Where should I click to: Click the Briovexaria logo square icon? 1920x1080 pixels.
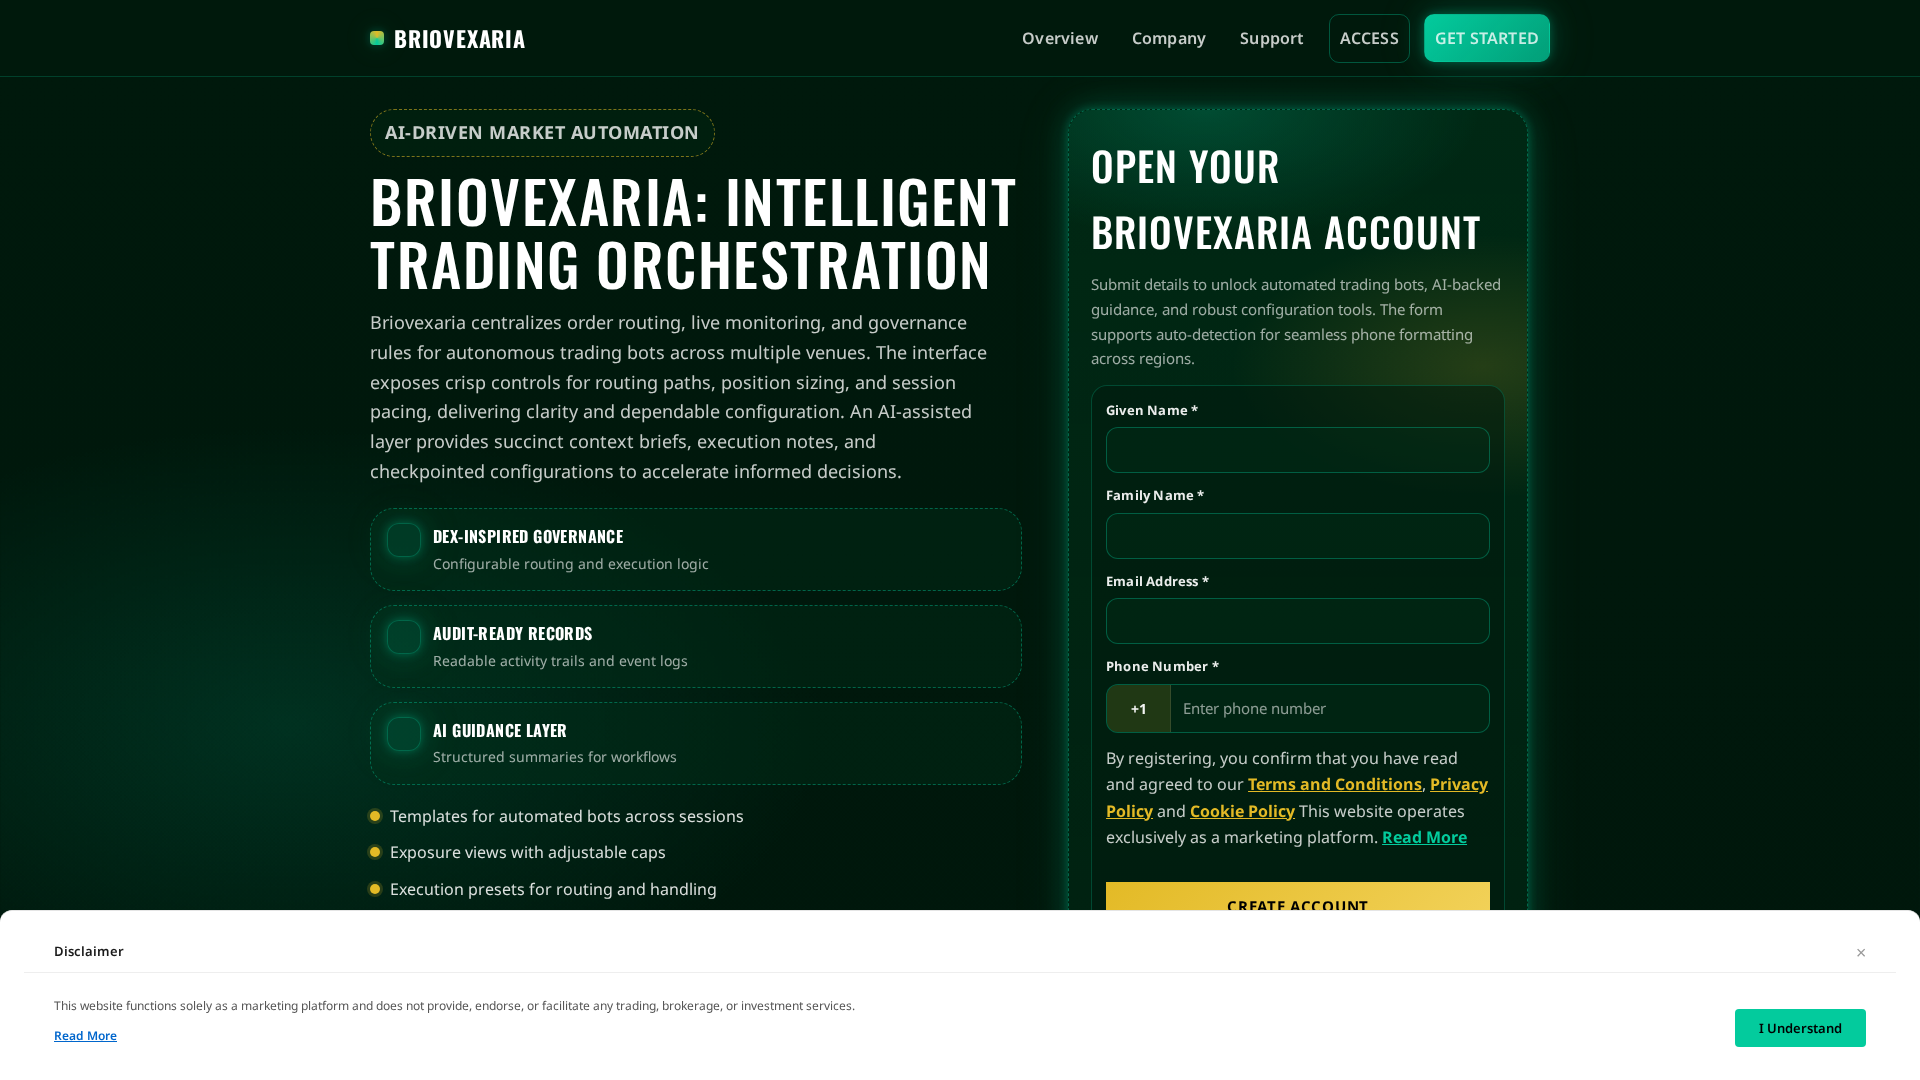point(377,38)
